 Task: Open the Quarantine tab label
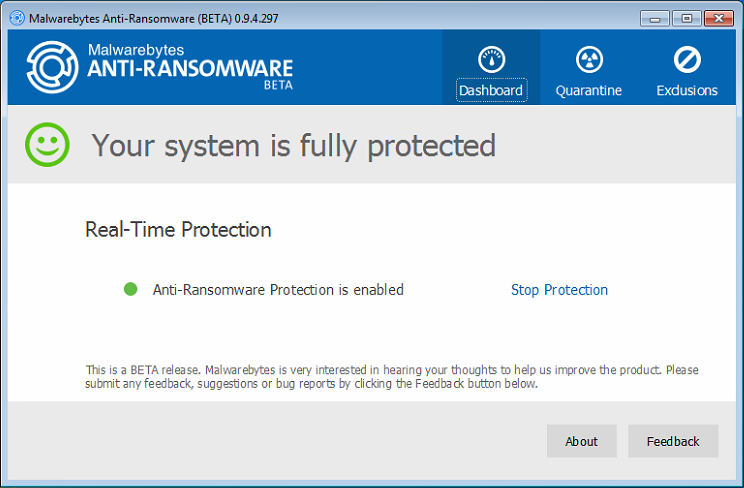pyautogui.click(x=589, y=90)
